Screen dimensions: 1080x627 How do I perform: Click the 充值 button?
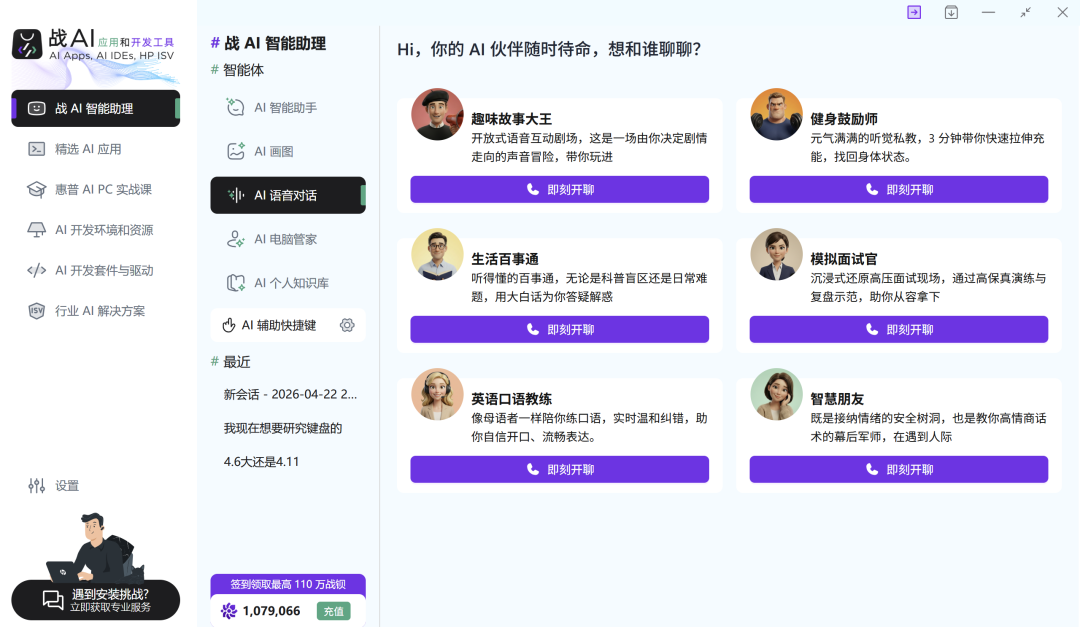tap(332, 609)
